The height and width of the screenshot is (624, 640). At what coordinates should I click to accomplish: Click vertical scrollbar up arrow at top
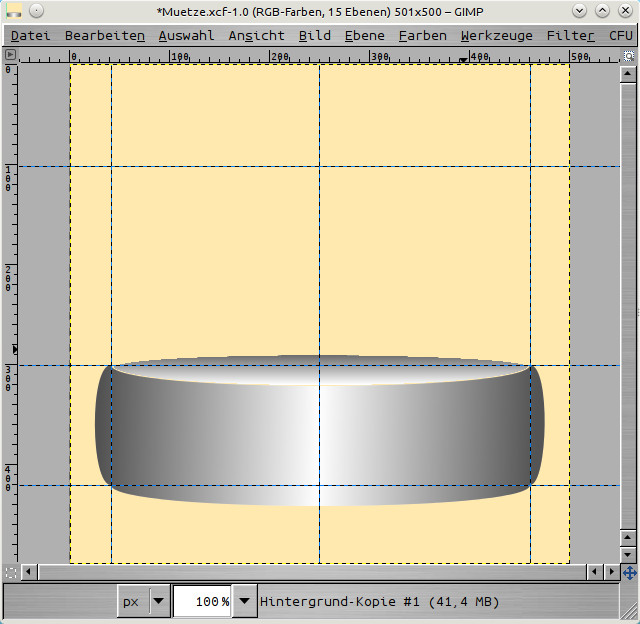pos(627,74)
